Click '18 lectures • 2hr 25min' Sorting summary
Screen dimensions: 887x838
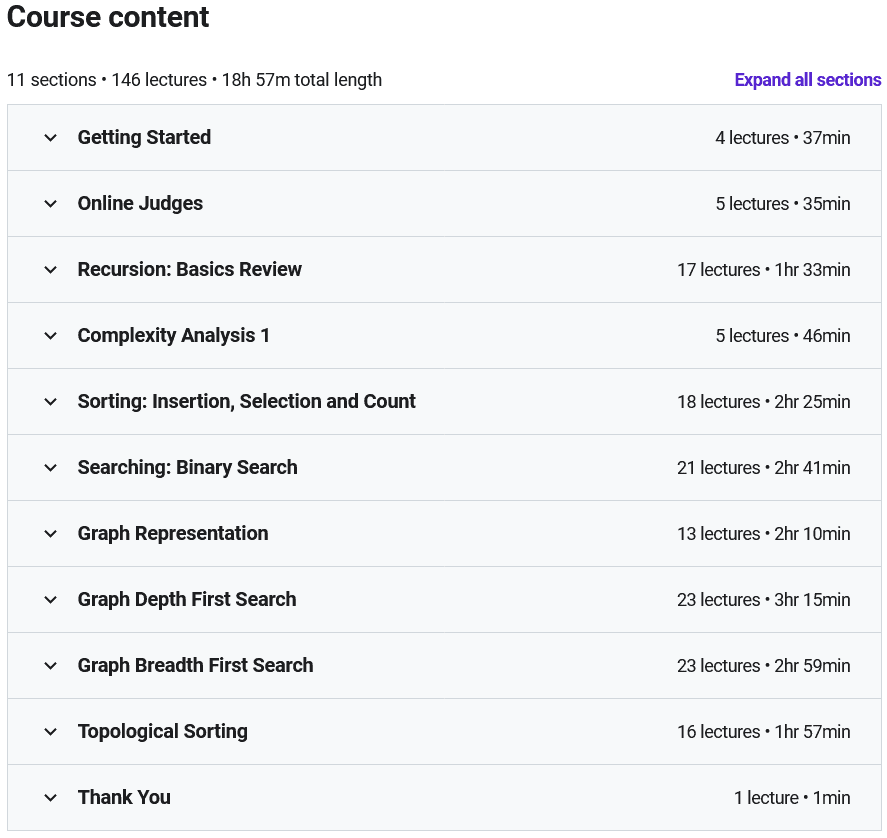(763, 402)
